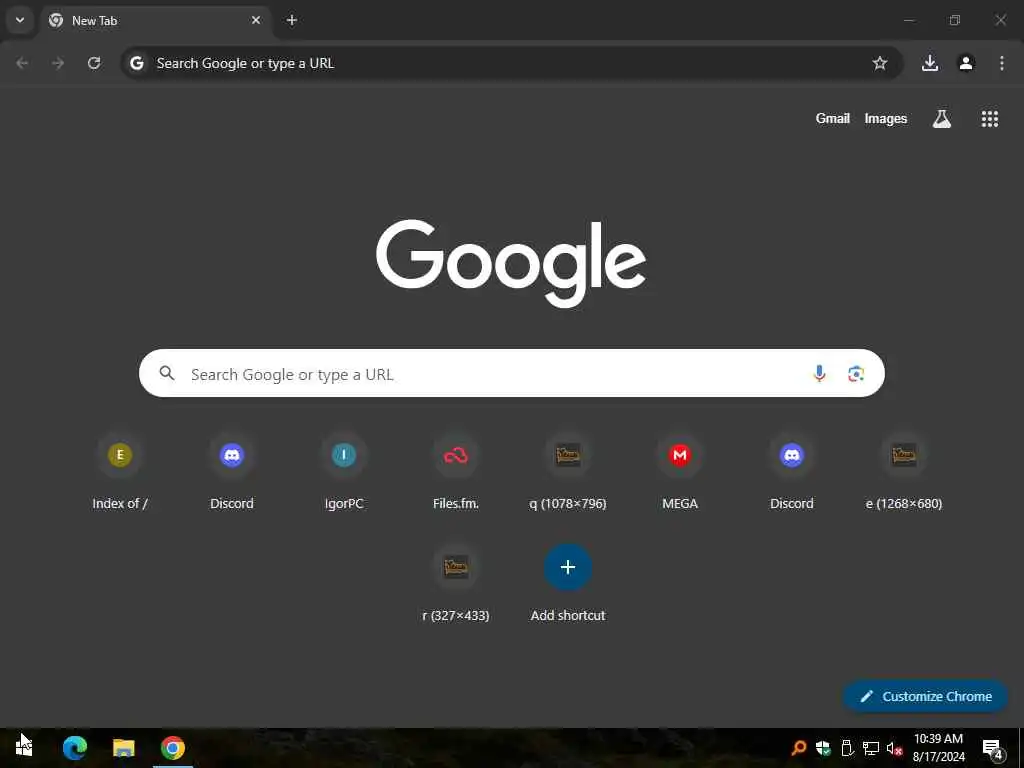
Task: Go back using the back arrow
Action: [22, 63]
